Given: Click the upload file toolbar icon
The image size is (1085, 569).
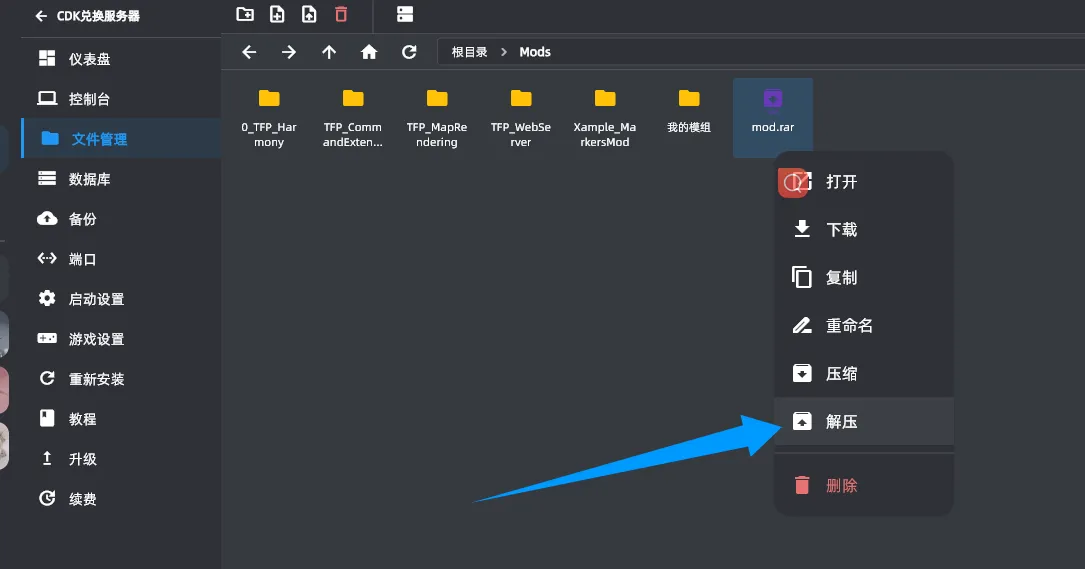Looking at the screenshot, I should (309, 14).
